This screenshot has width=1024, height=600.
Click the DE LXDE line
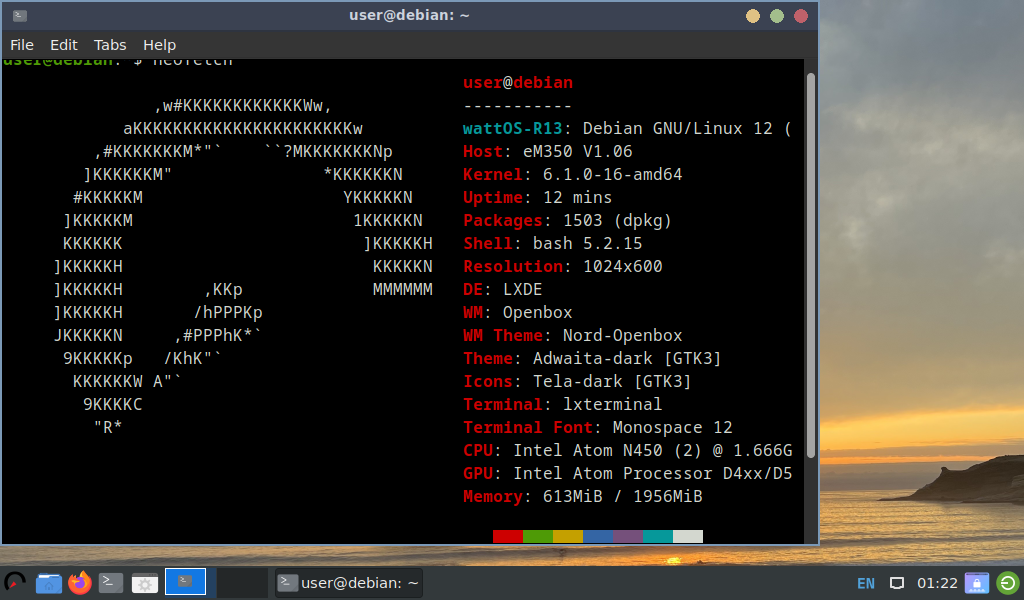503,289
